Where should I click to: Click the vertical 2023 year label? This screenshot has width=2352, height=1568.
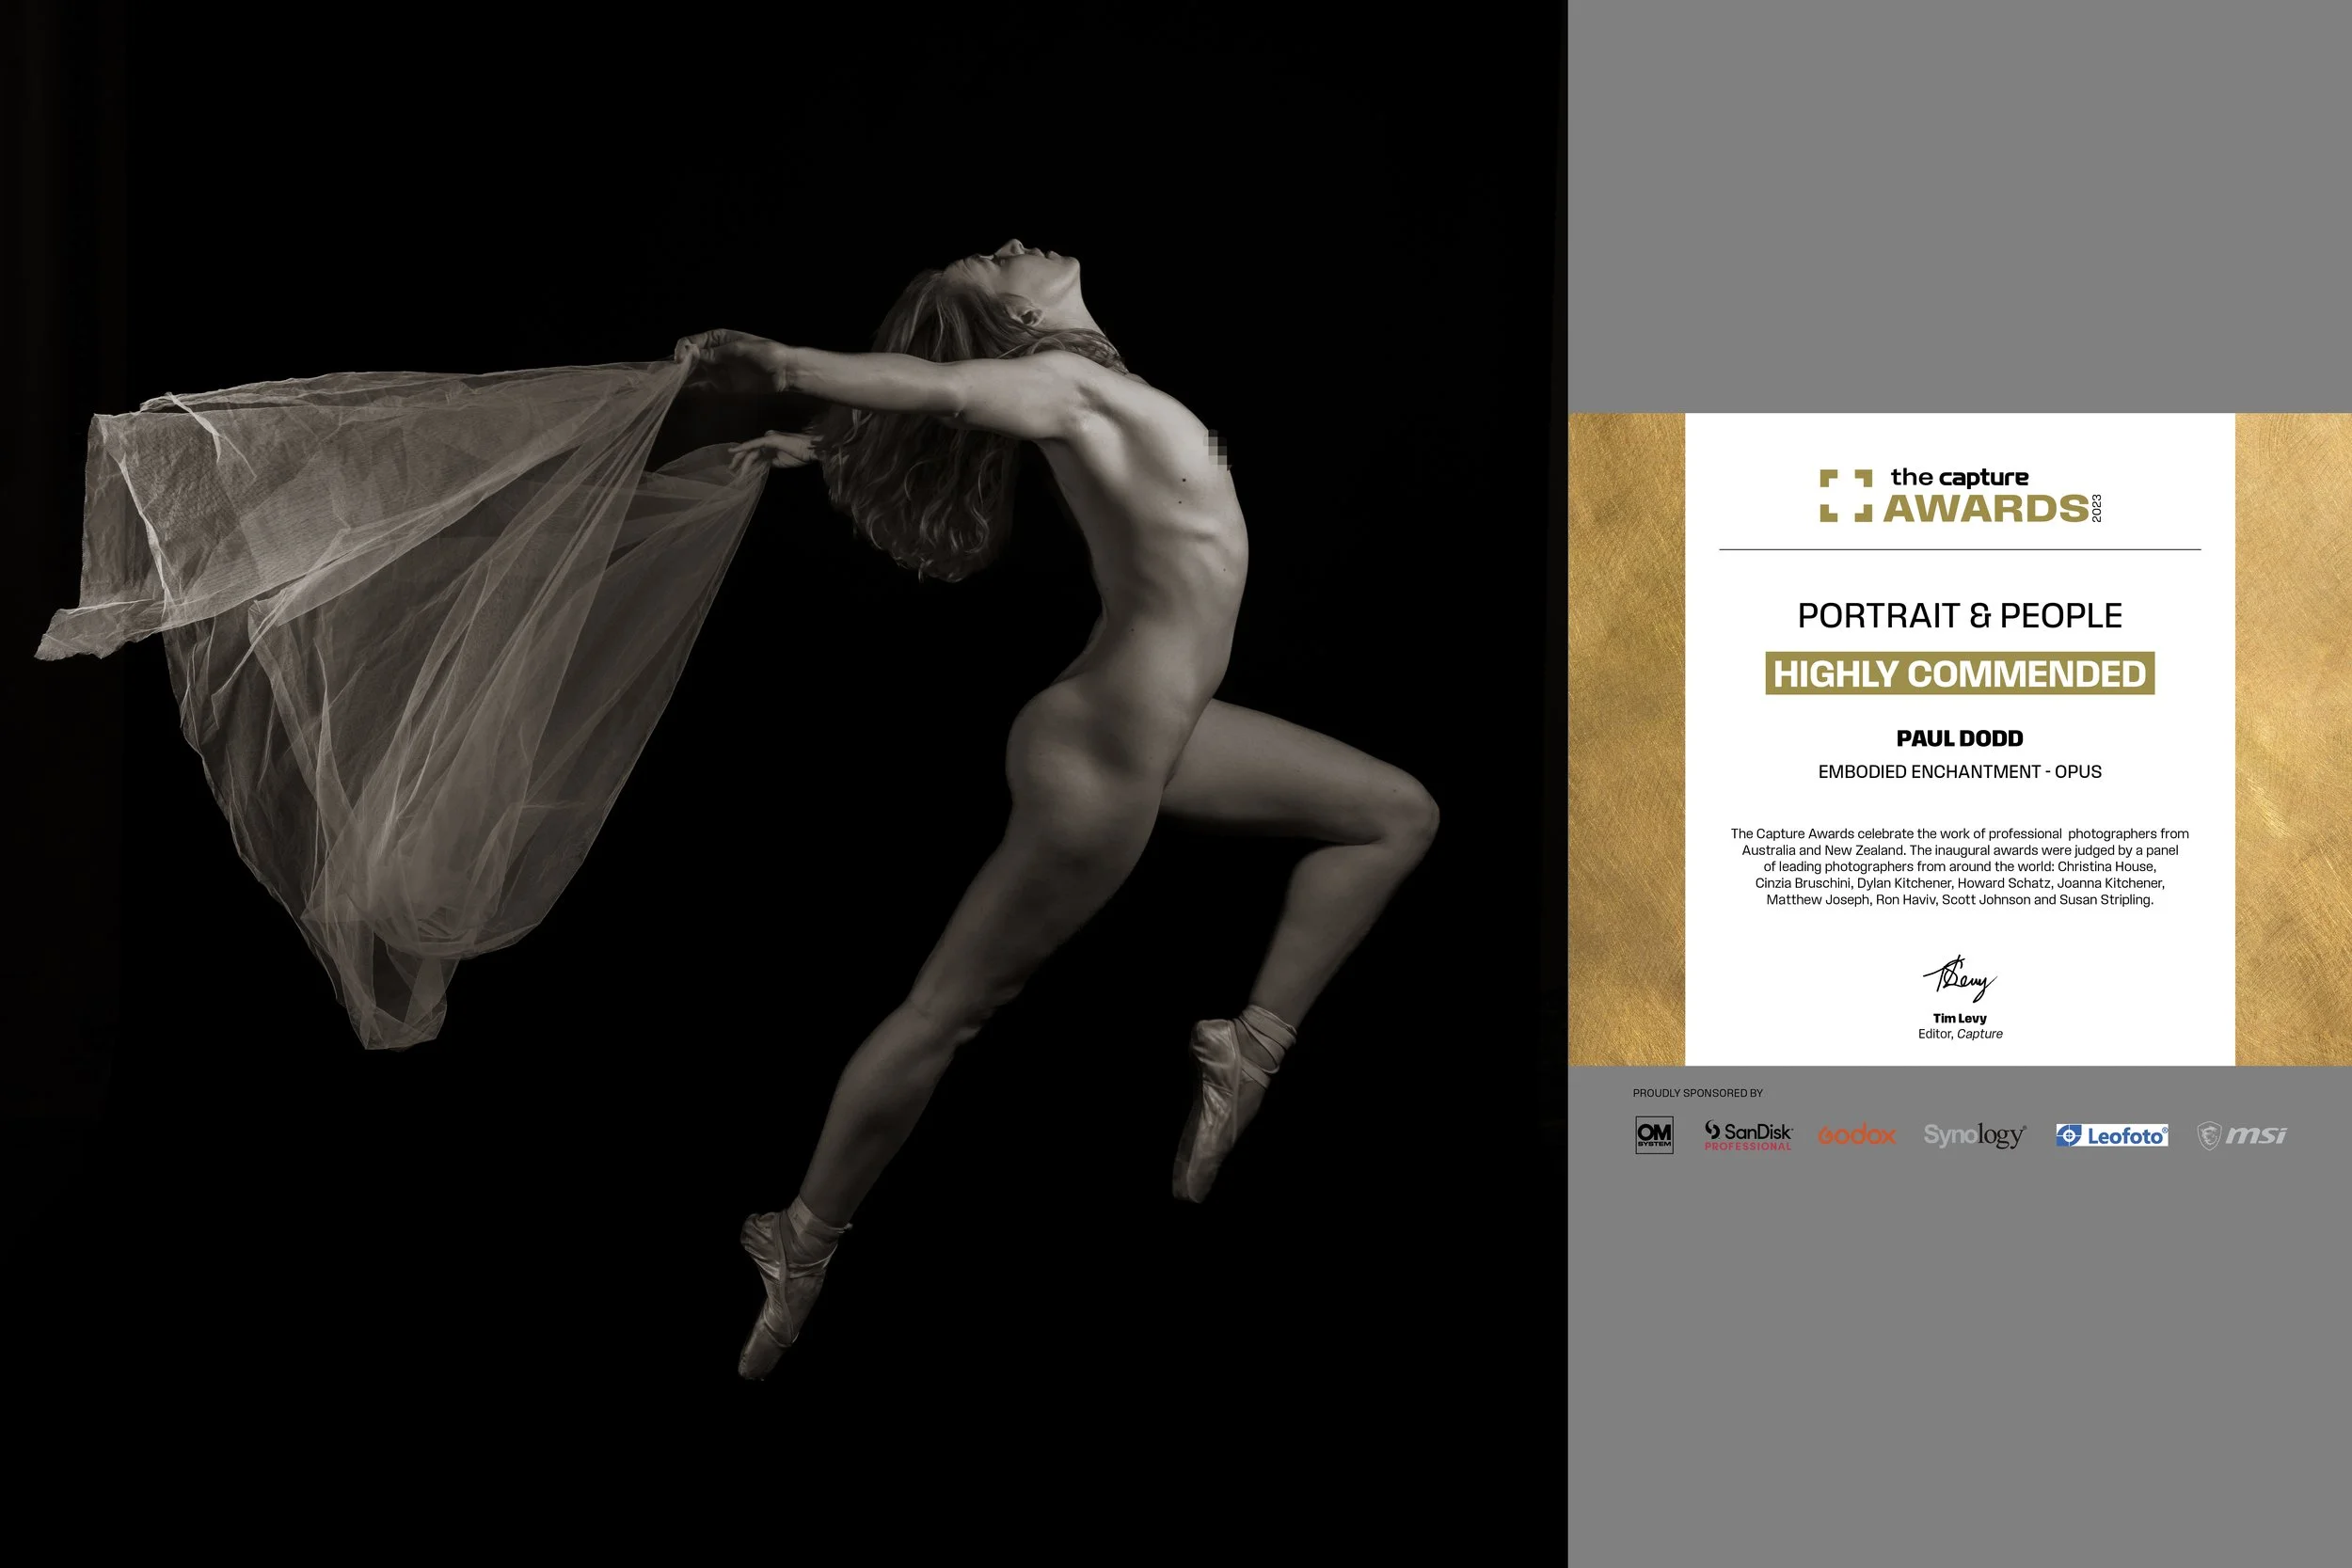(x=2097, y=508)
